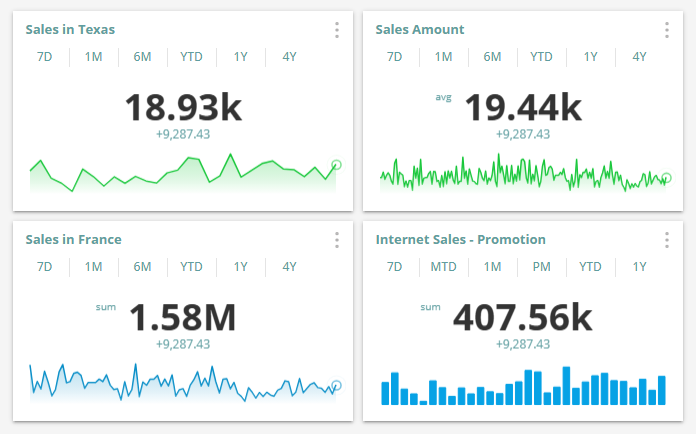This screenshot has height=434, width=696.
Task: Click the 18.93k value in Texas card
Action: [183, 107]
